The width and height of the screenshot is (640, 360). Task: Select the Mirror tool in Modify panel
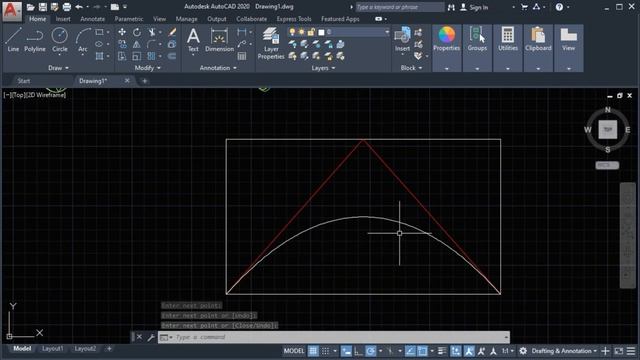click(x=137, y=44)
